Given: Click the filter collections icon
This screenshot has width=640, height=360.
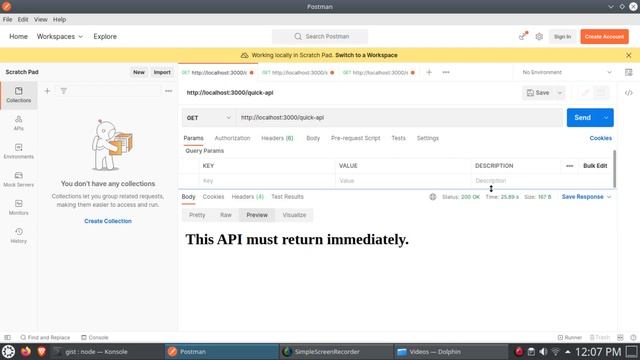Looking at the screenshot, I should point(64,91).
